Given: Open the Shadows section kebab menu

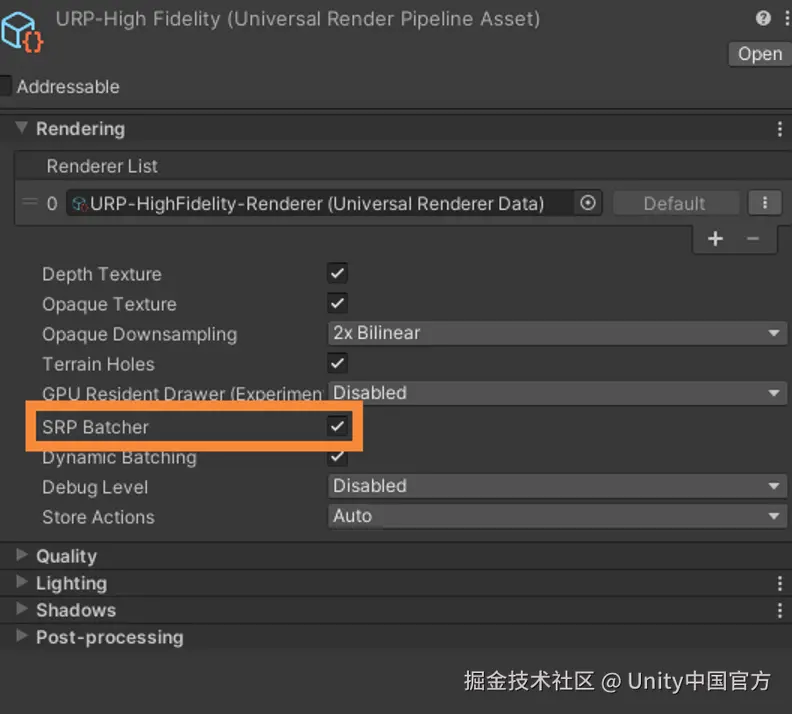Looking at the screenshot, I should [779, 610].
